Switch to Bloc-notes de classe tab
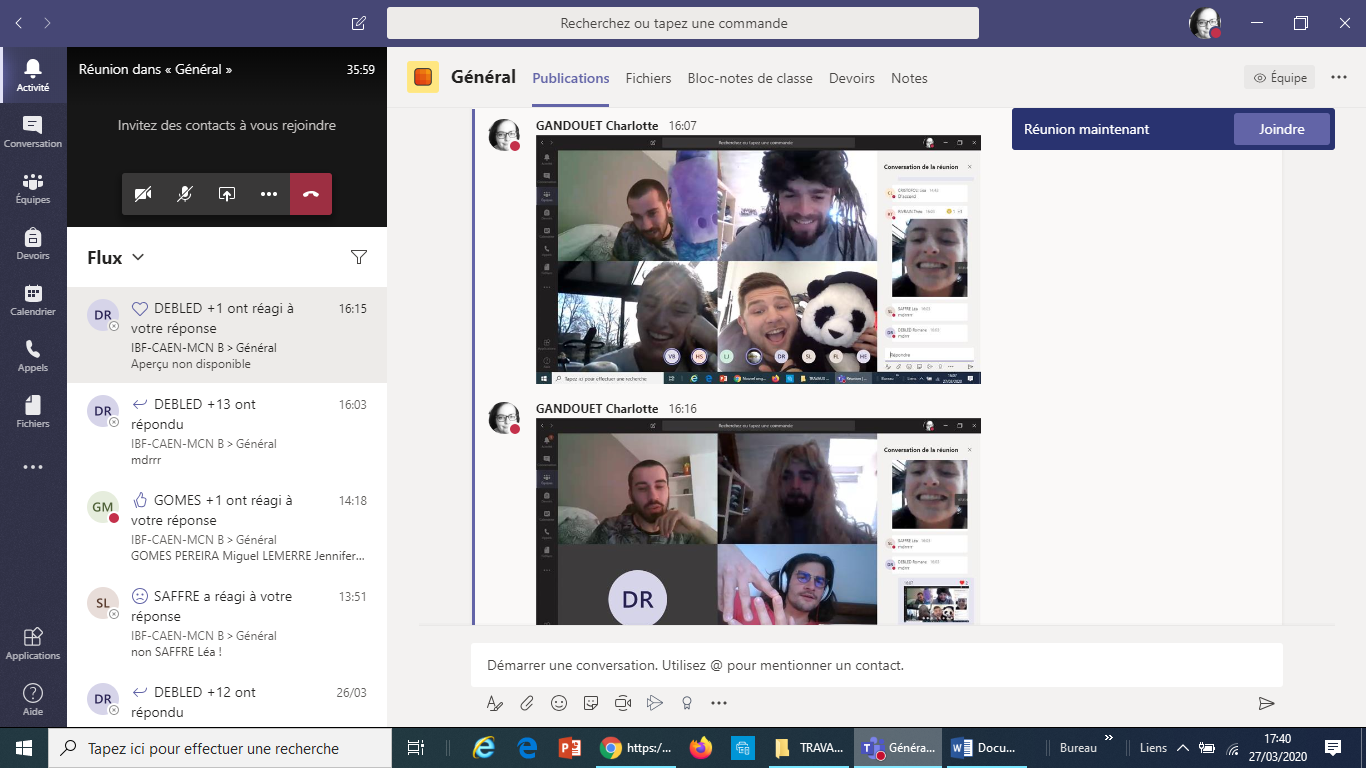 tap(750, 78)
